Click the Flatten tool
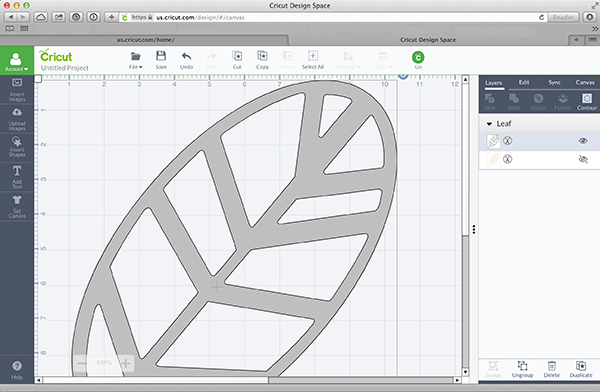This screenshot has width=600, height=392. (562, 102)
